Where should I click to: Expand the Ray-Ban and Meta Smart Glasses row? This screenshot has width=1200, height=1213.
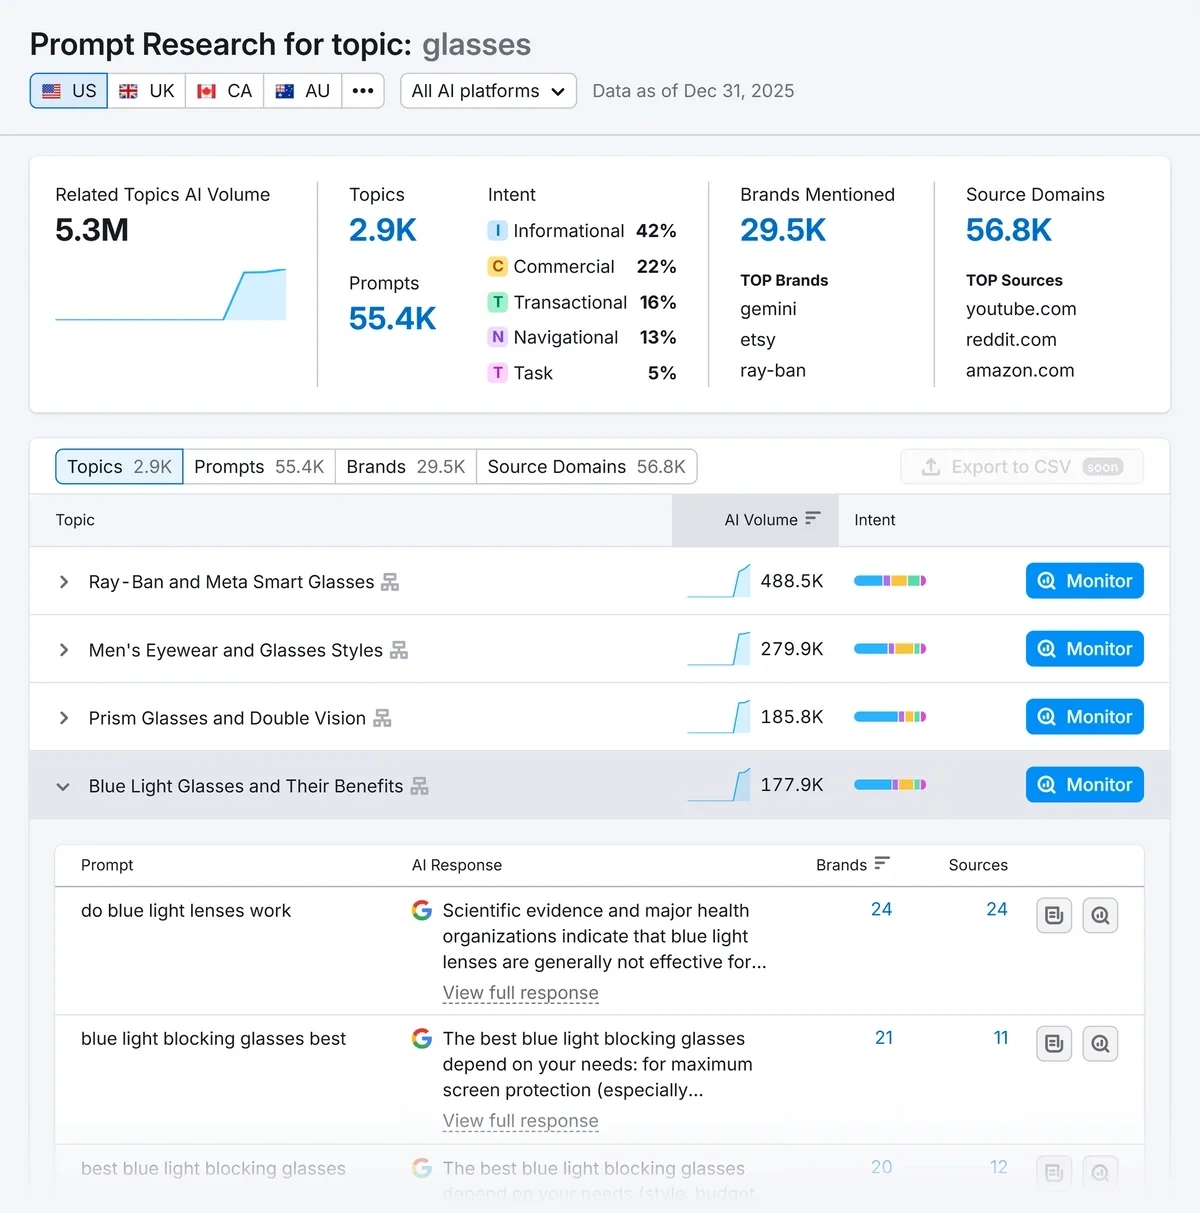(64, 582)
